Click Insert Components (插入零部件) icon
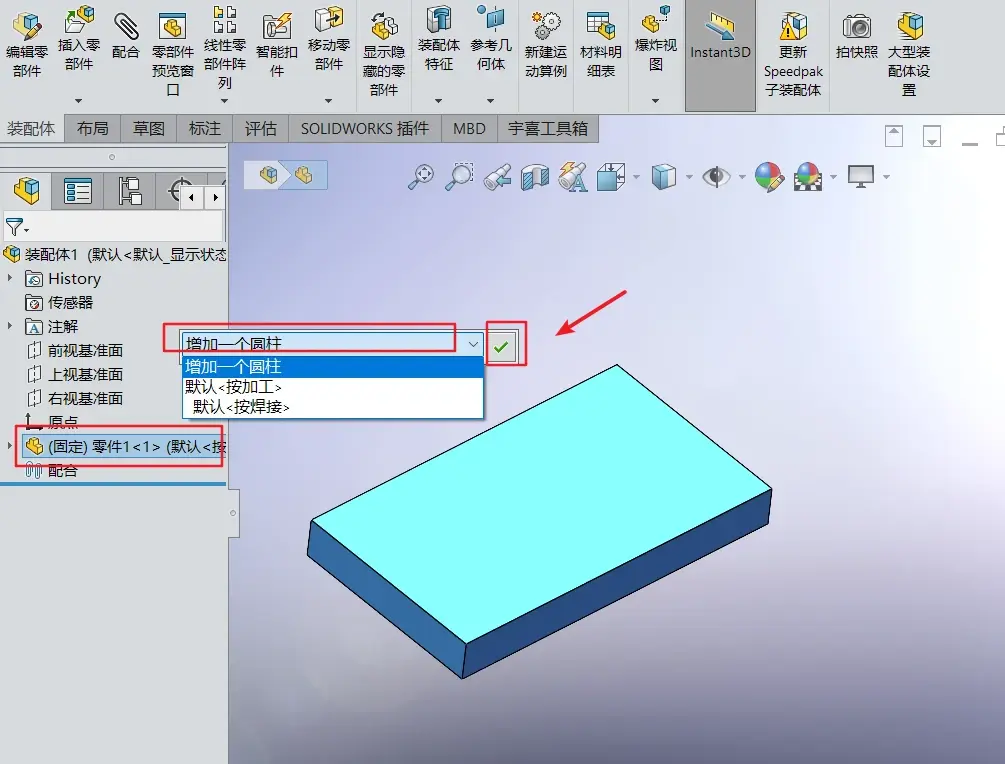 pos(79,37)
